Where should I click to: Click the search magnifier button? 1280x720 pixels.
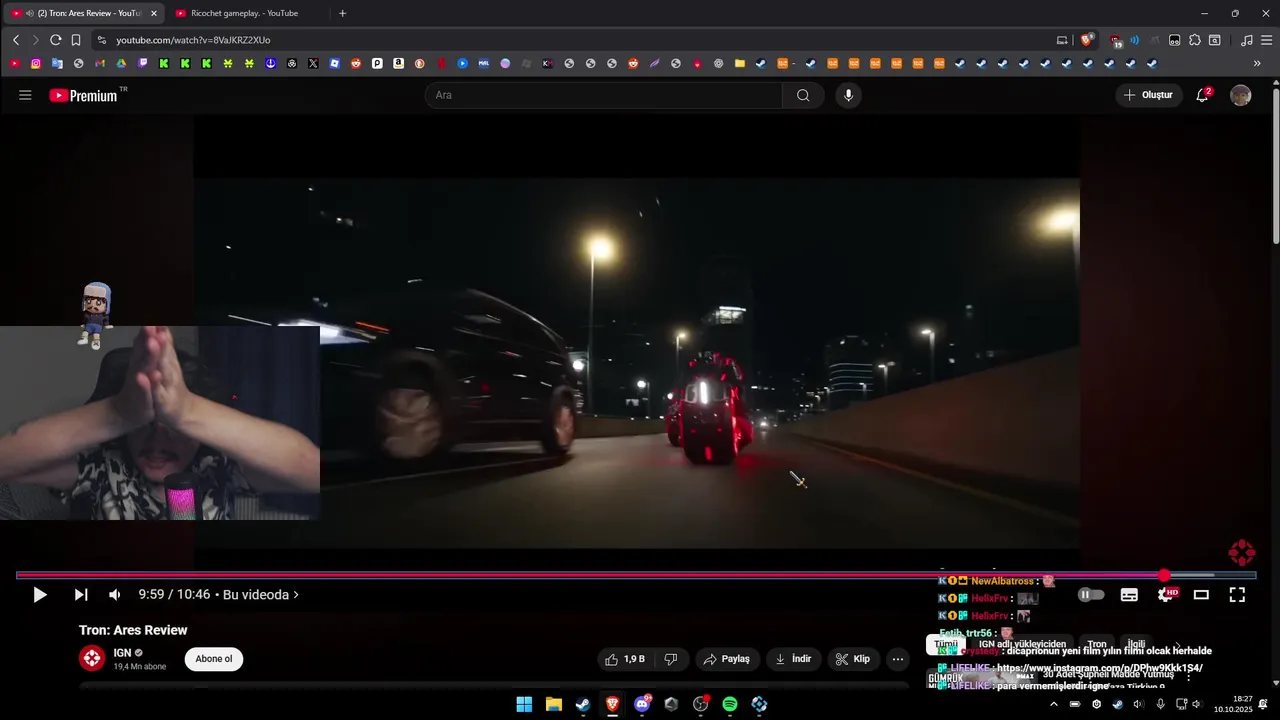coord(803,95)
